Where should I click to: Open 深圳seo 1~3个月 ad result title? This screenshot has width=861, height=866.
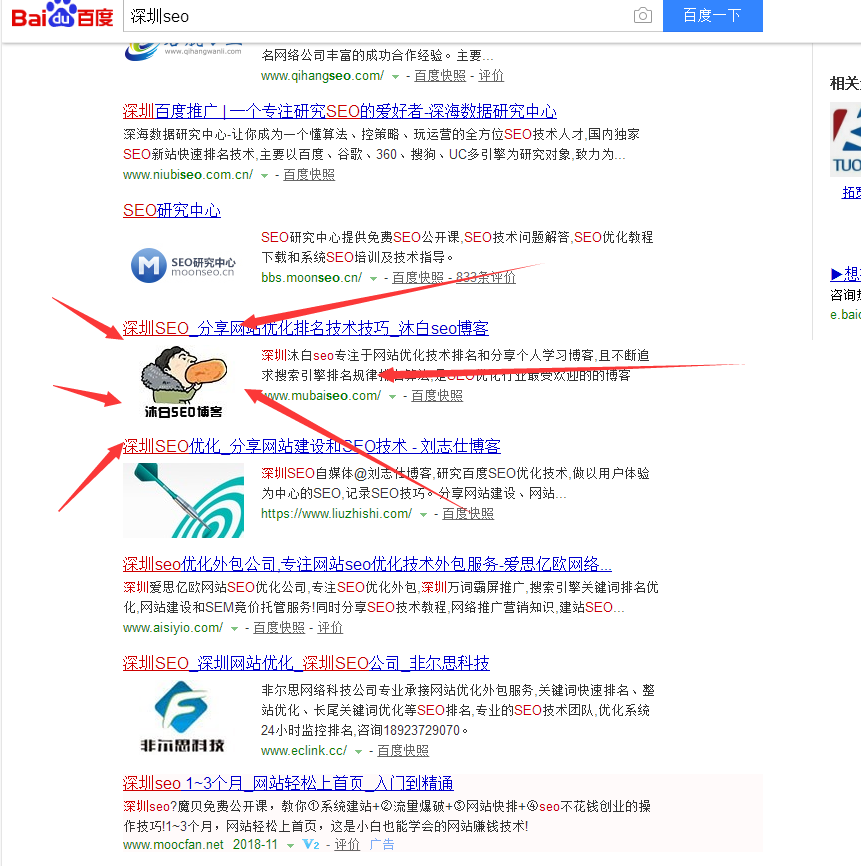(288, 783)
